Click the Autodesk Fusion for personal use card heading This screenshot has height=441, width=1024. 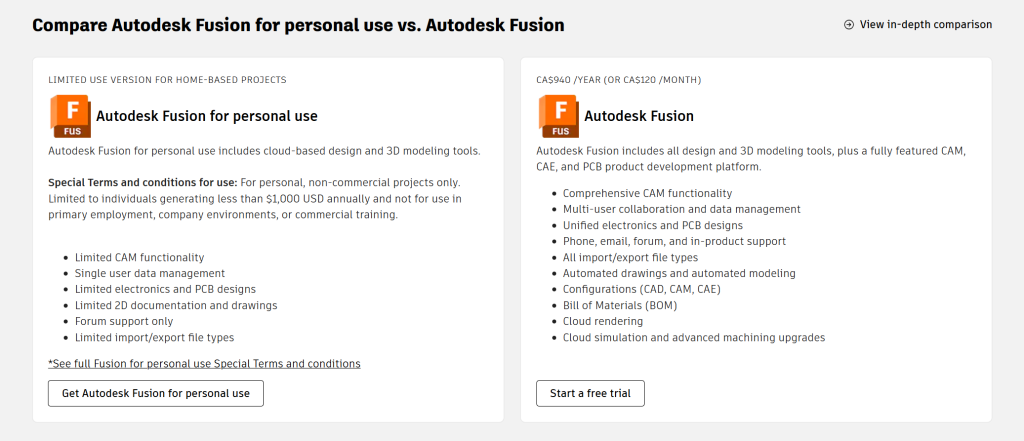[207, 116]
